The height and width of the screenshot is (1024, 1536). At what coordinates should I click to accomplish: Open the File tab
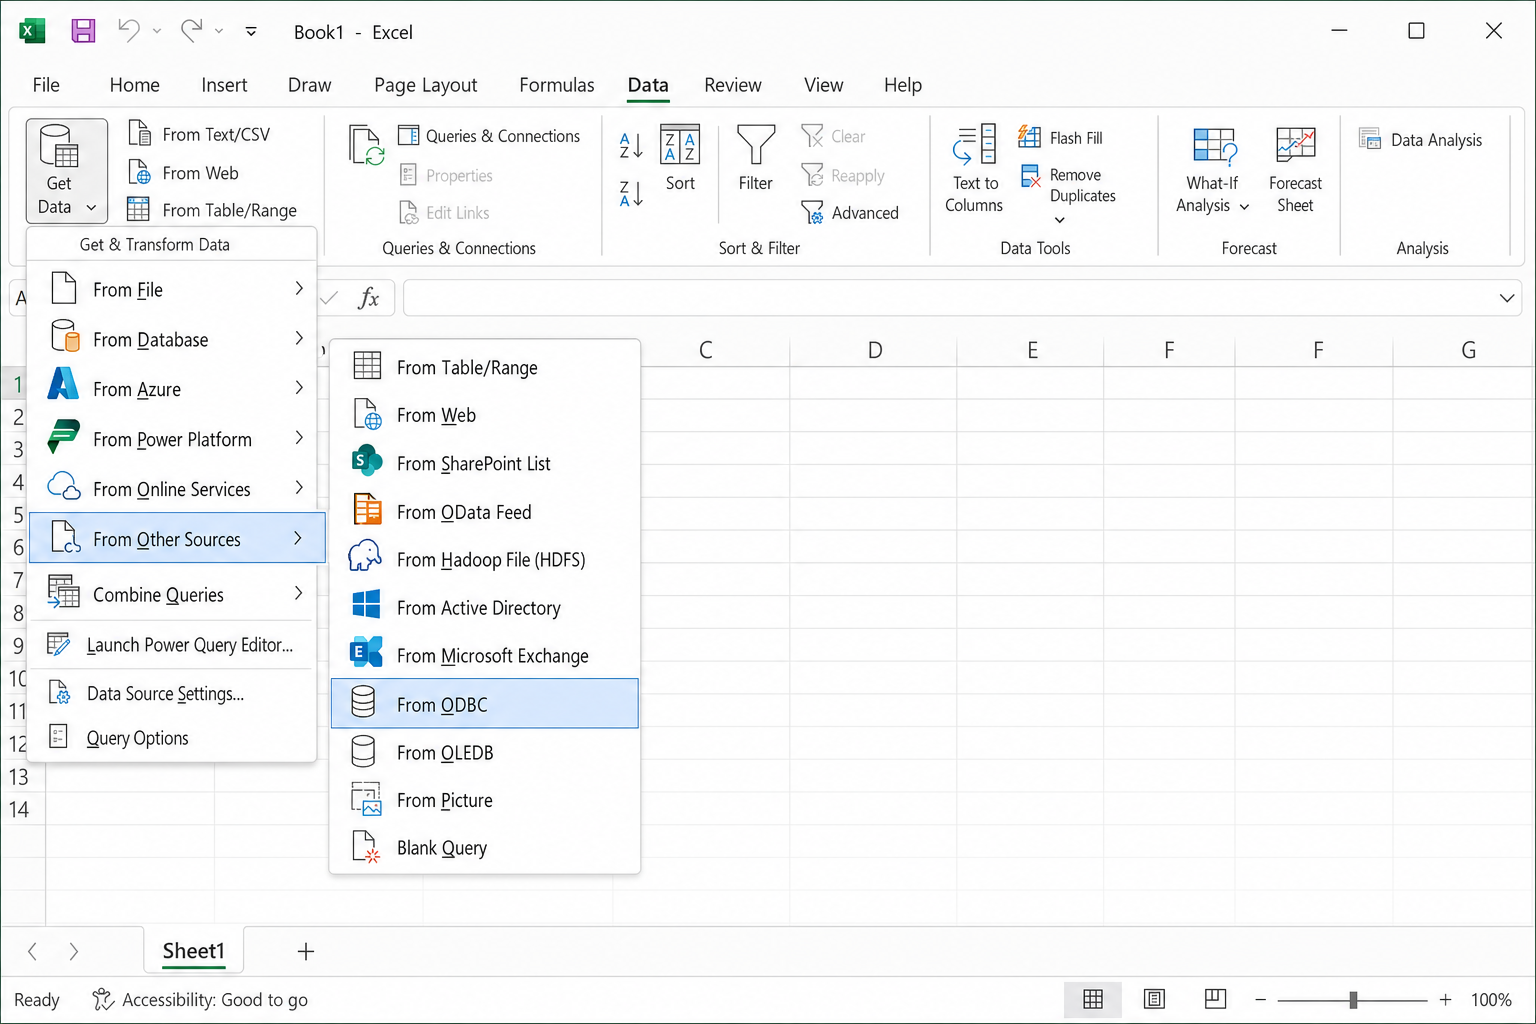[46, 85]
